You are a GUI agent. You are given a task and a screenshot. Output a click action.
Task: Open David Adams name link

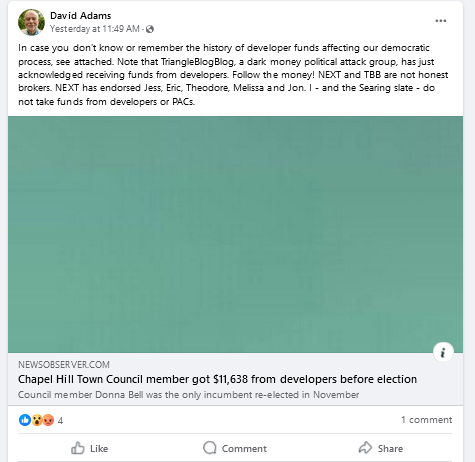point(81,16)
